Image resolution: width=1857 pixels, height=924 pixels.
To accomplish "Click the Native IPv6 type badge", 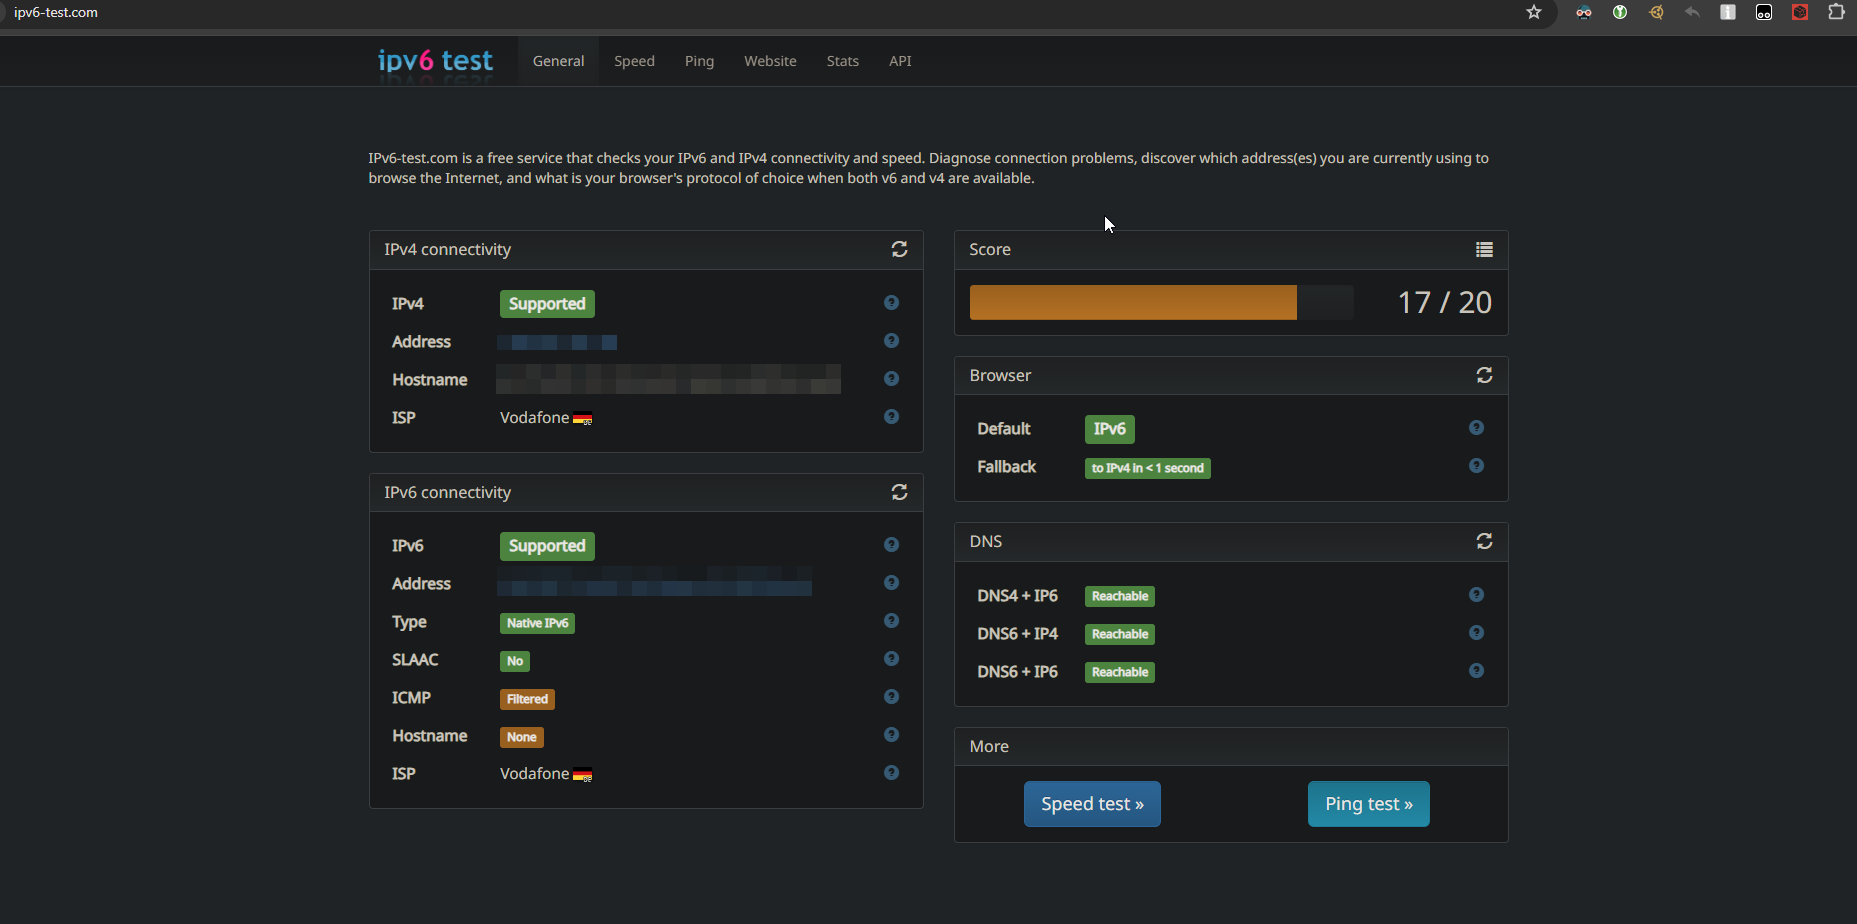I will [537, 623].
